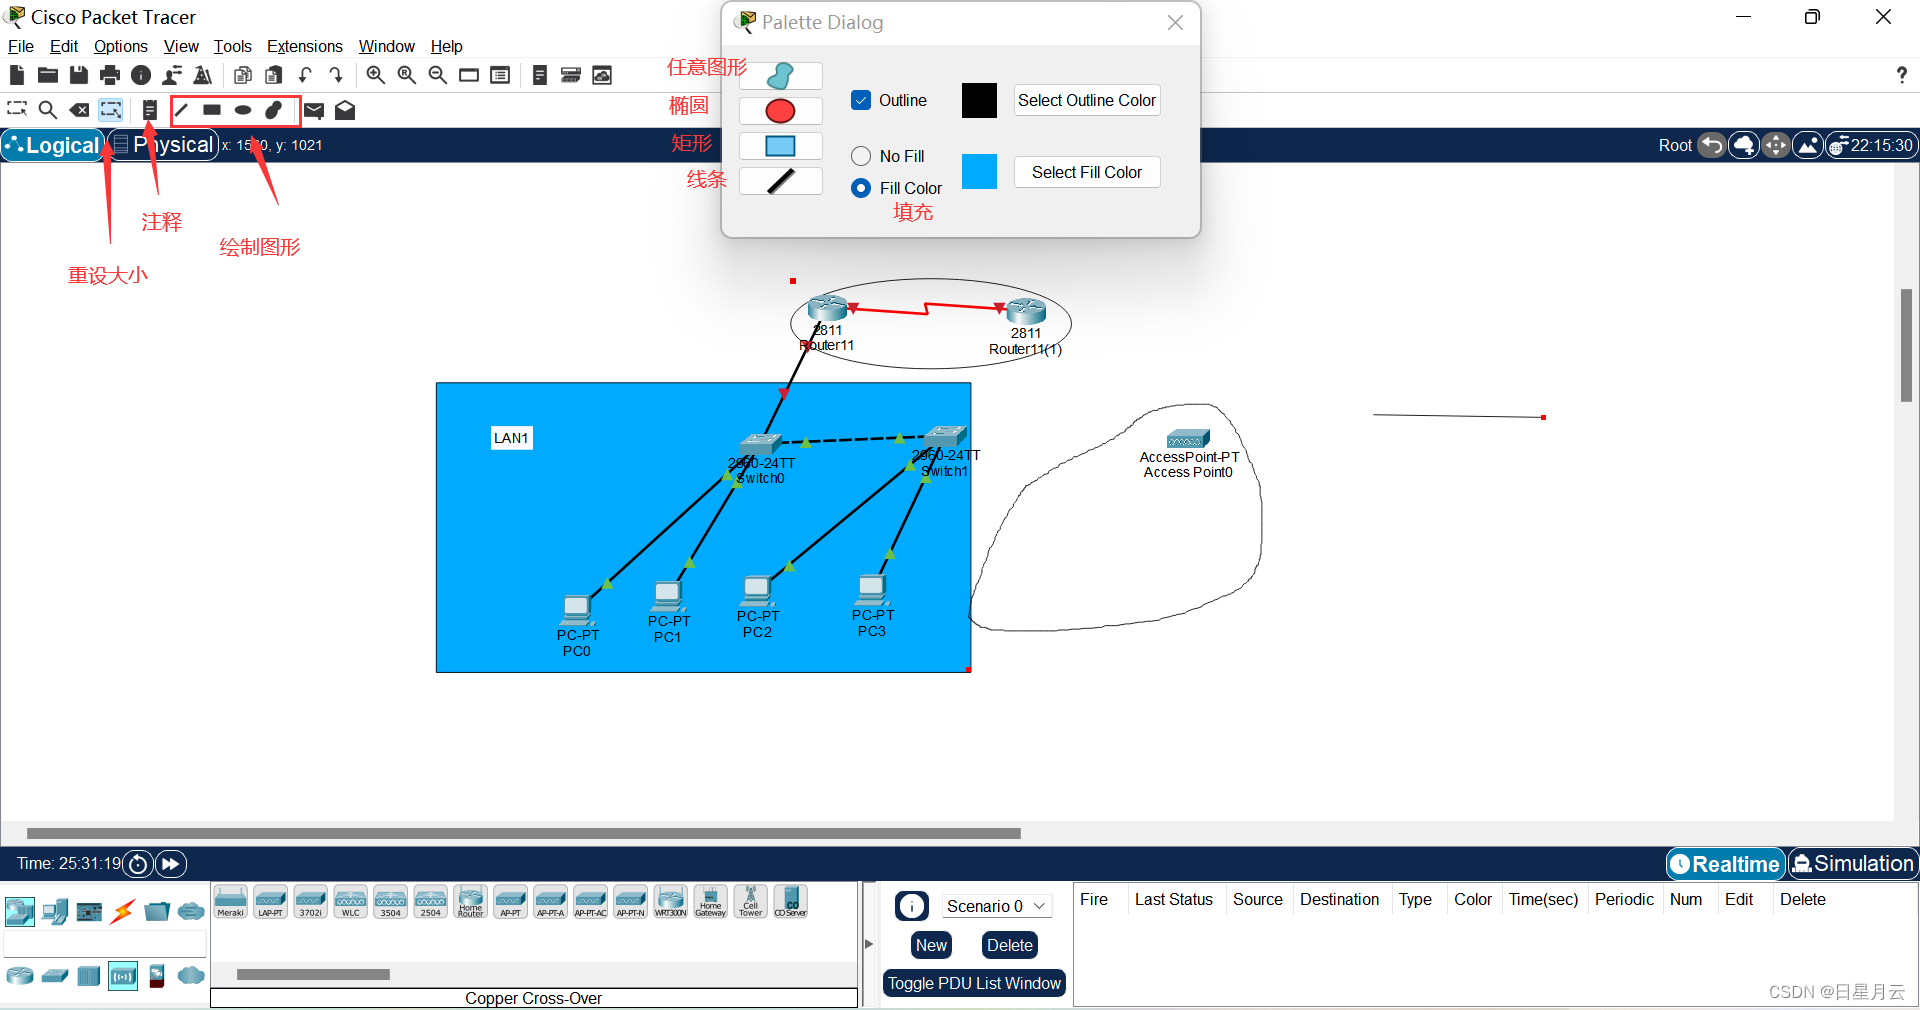This screenshot has width=1920, height=1010.
Task: Click the Print icon
Action: (x=110, y=75)
